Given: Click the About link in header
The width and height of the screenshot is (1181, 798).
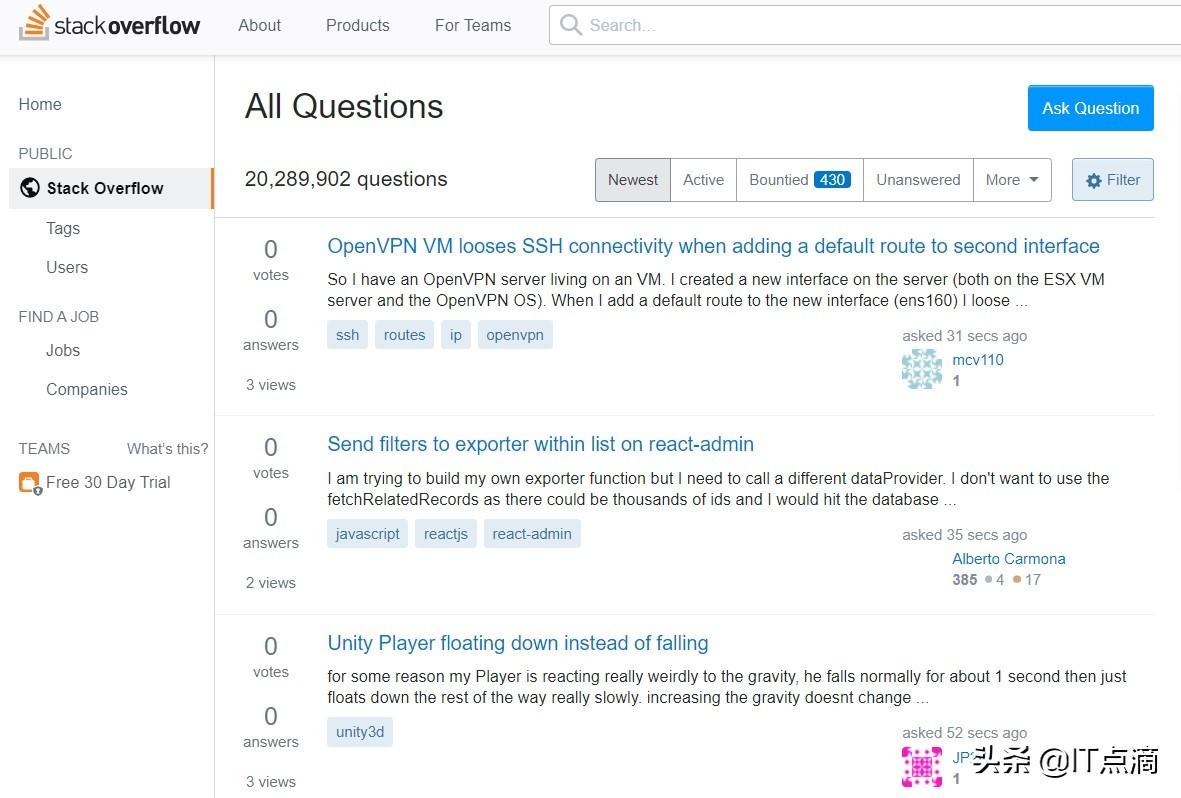Looking at the screenshot, I should coord(259,25).
